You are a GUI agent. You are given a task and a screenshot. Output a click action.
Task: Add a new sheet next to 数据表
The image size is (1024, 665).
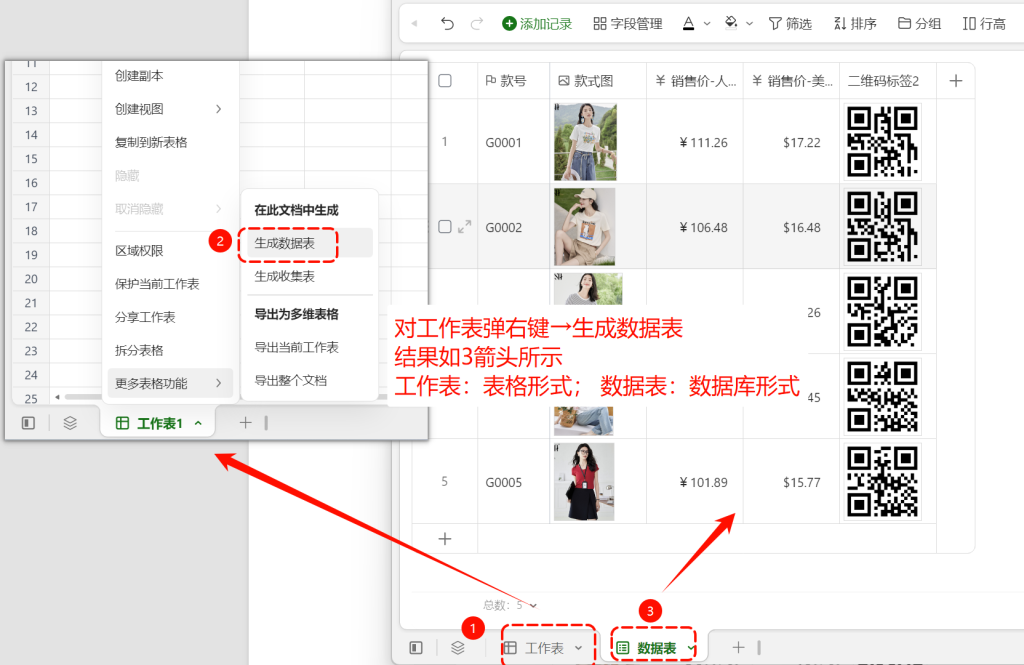pos(738,647)
